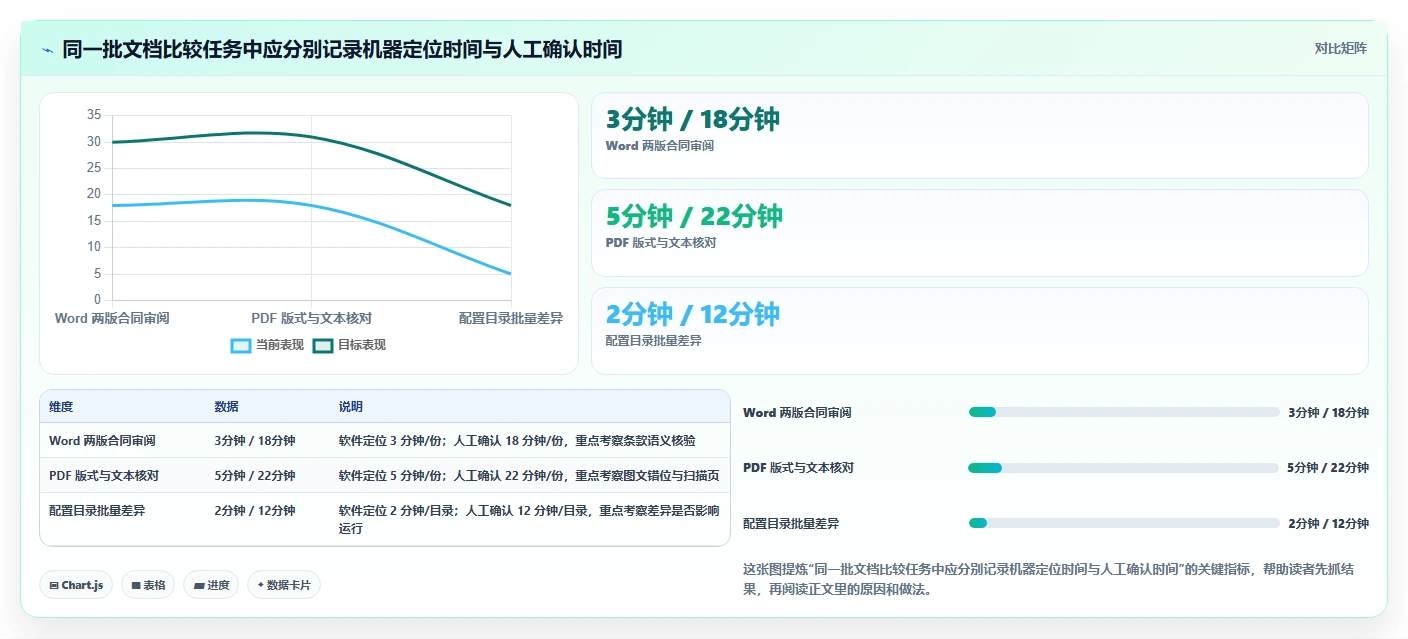
Task: Click y-axis value 35 on chart
Action: (x=94, y=115)
